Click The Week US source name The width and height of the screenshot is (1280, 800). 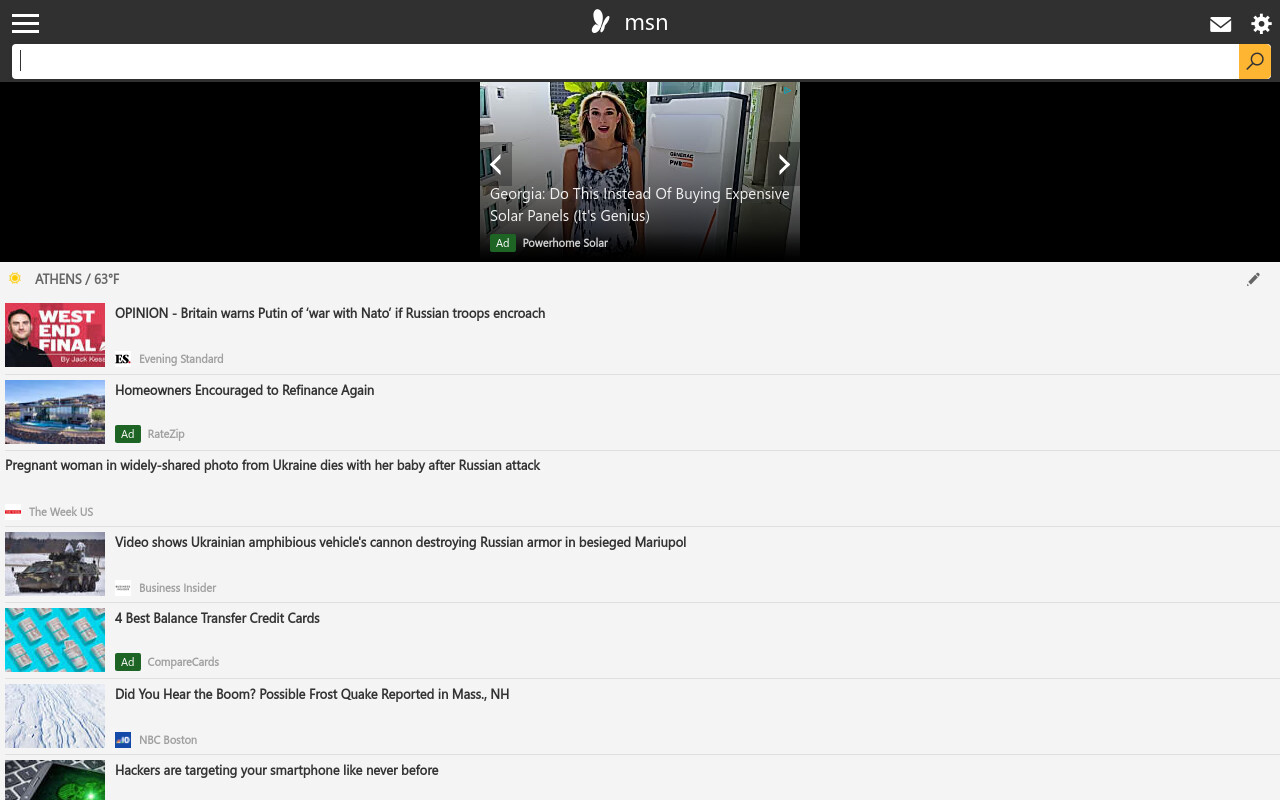(x=61, y=512)
